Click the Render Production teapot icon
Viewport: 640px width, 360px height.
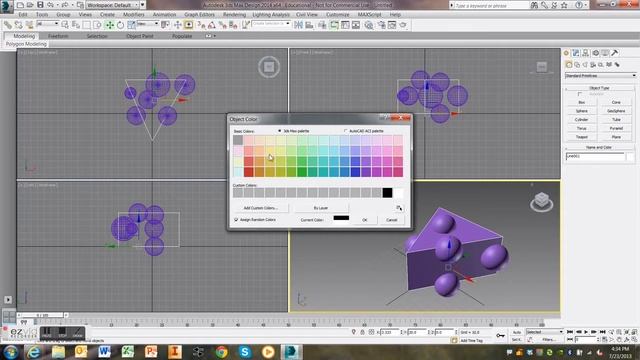(x=403, y=25)
